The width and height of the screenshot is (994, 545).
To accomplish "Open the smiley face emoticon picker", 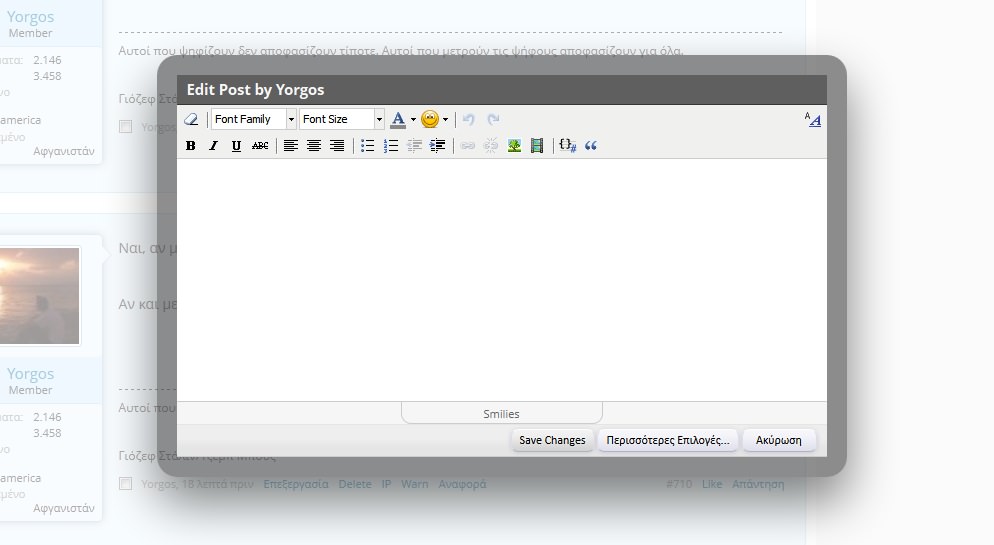I will (x=430, y=119).
